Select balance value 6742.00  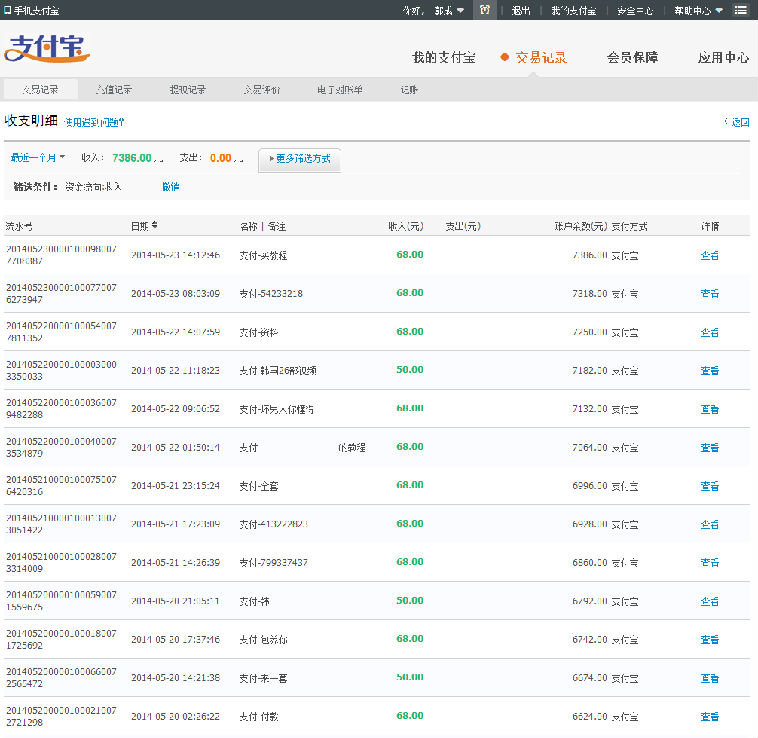590,639
